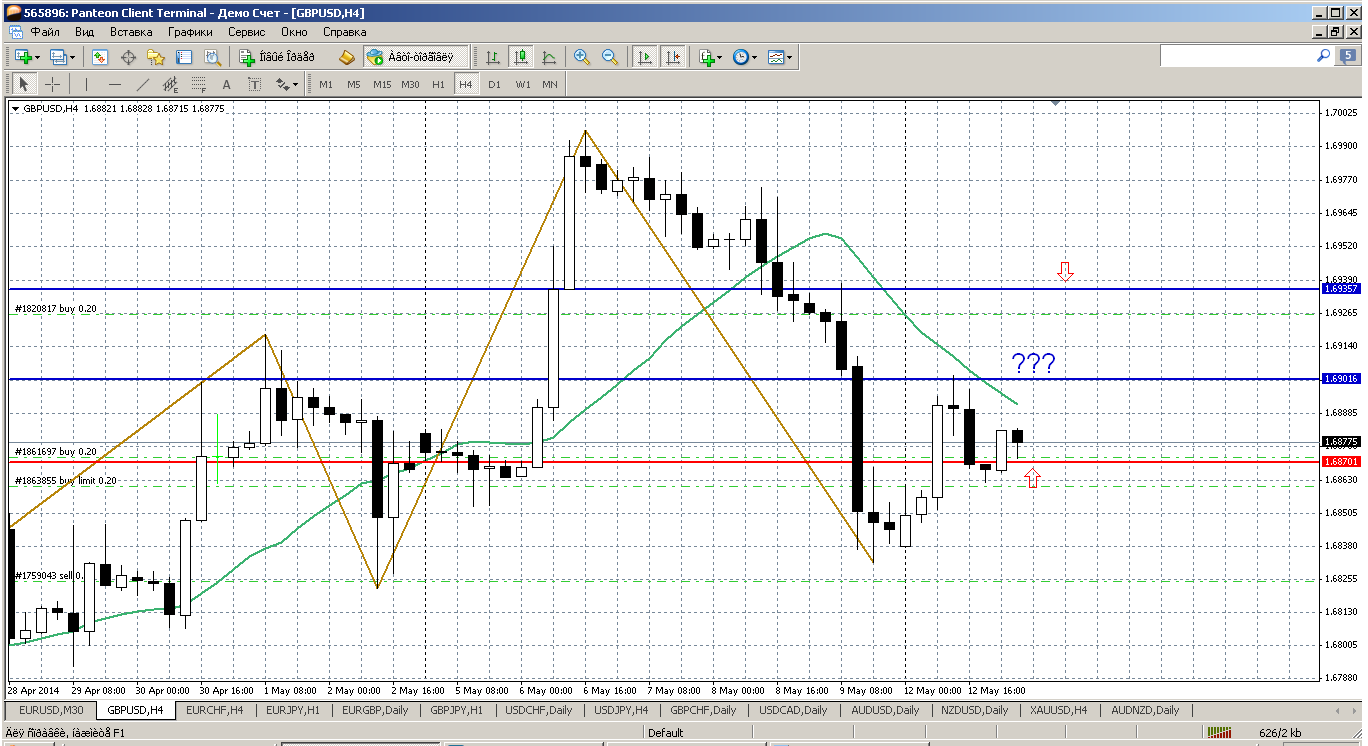
Task: Switch chart to candlesticks
Action: click(x=521, y=57)
